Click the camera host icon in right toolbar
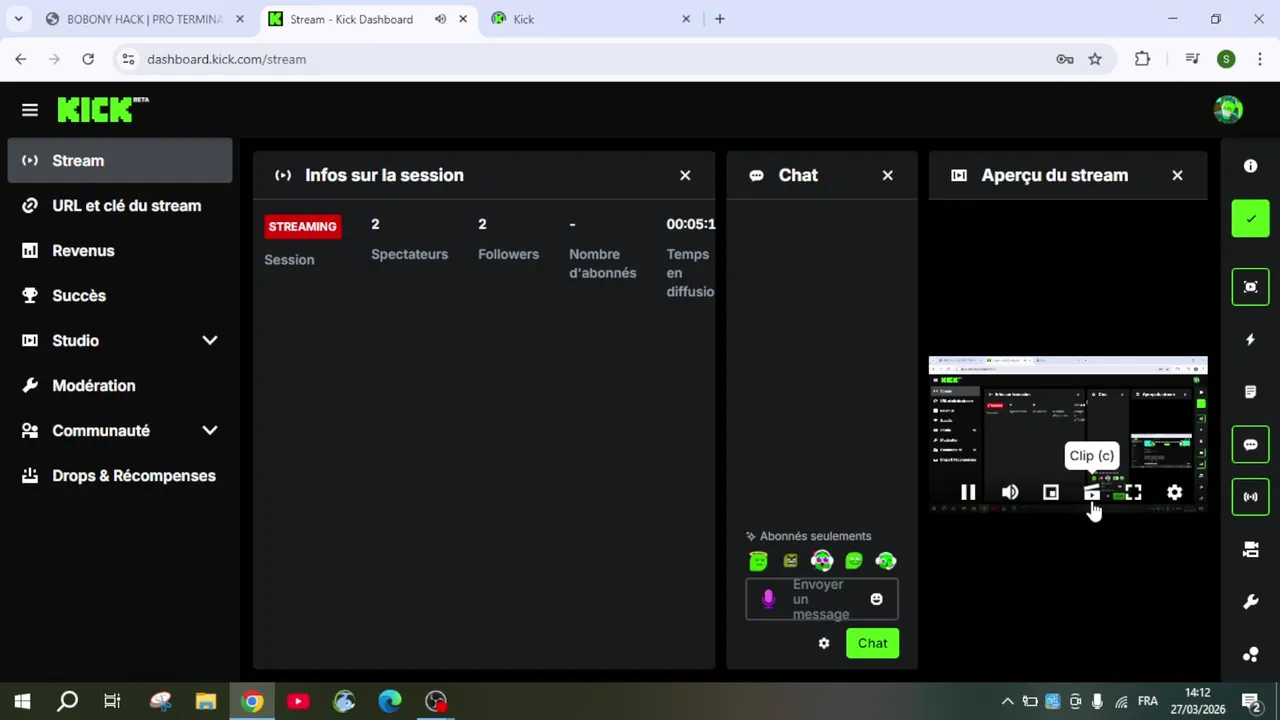Image resolution: width=1280 pixels, height=720 pixels. (x=1250, y=549)
